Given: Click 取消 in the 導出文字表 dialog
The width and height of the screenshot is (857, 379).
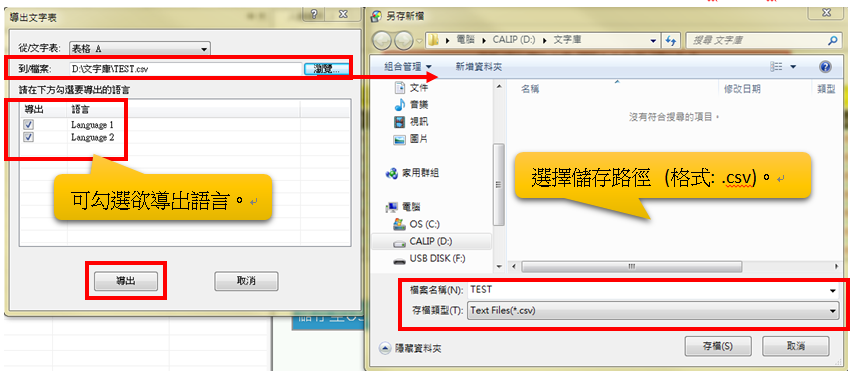Looking at the screenshot, I should (x=246, y=281).
